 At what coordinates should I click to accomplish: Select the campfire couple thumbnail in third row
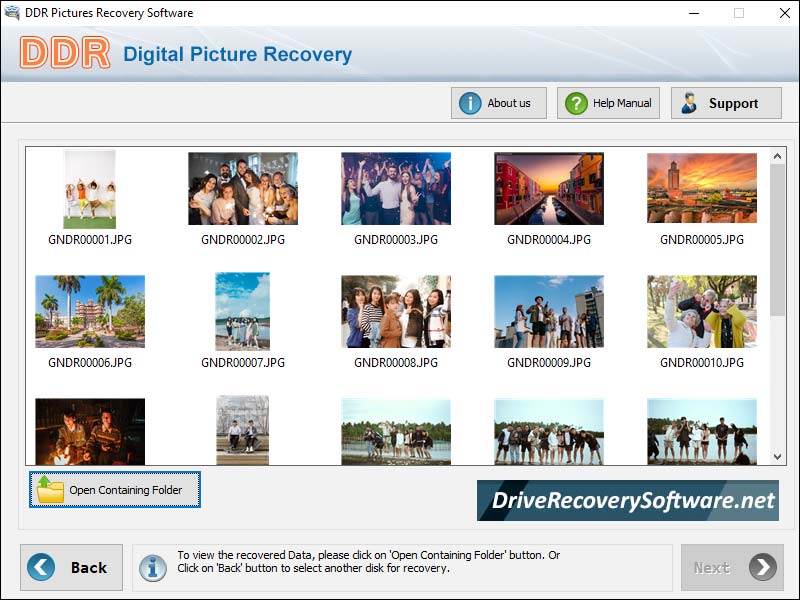90,432
